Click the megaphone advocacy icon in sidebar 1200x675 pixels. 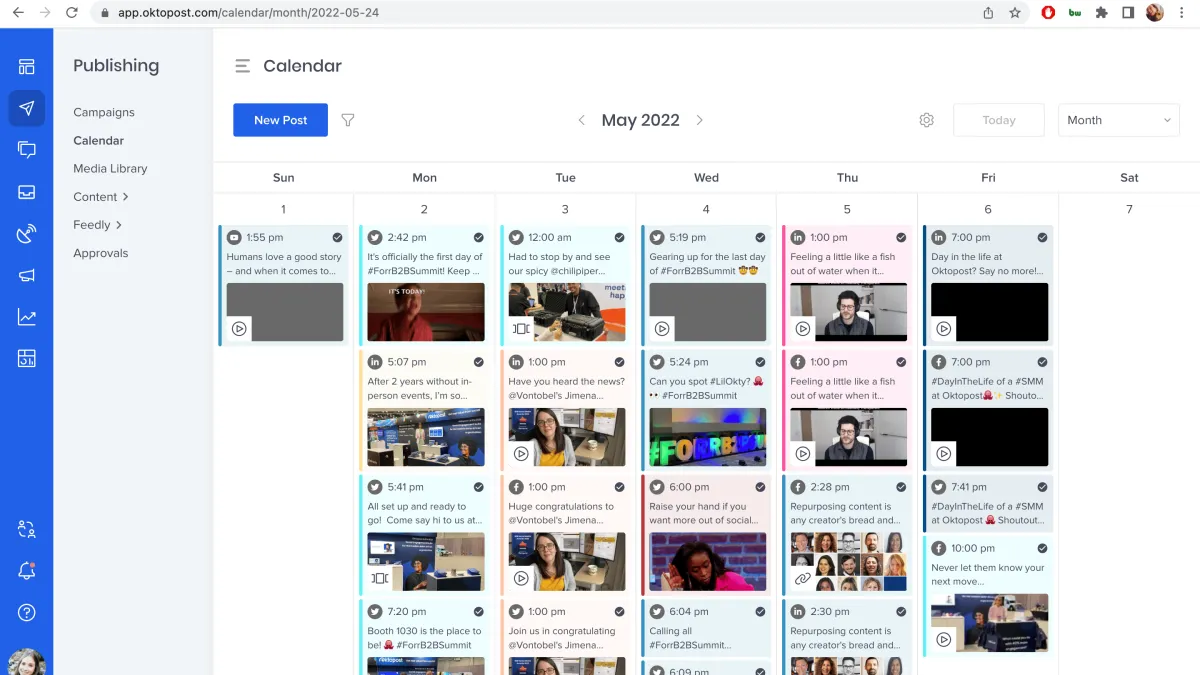pos(26,276)
